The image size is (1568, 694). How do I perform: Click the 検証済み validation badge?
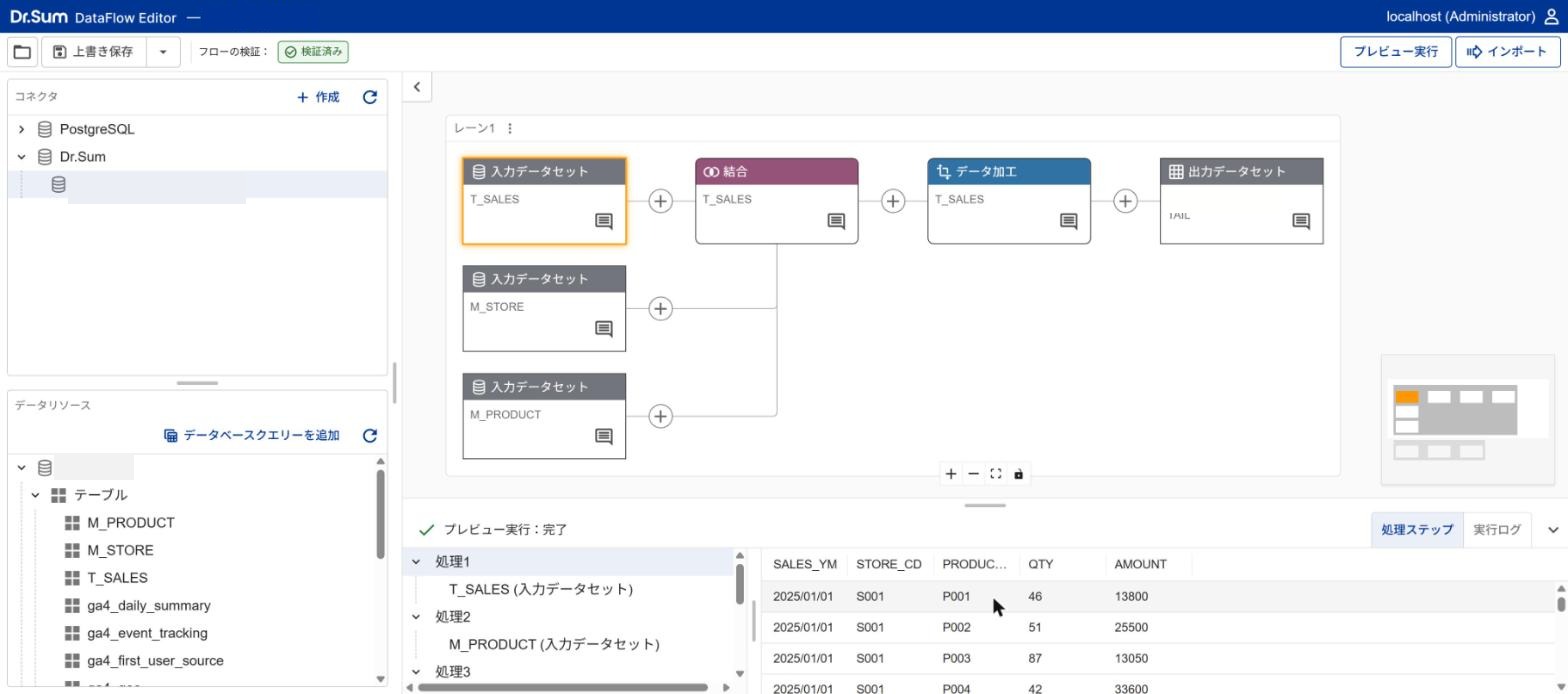coord(313,52)
